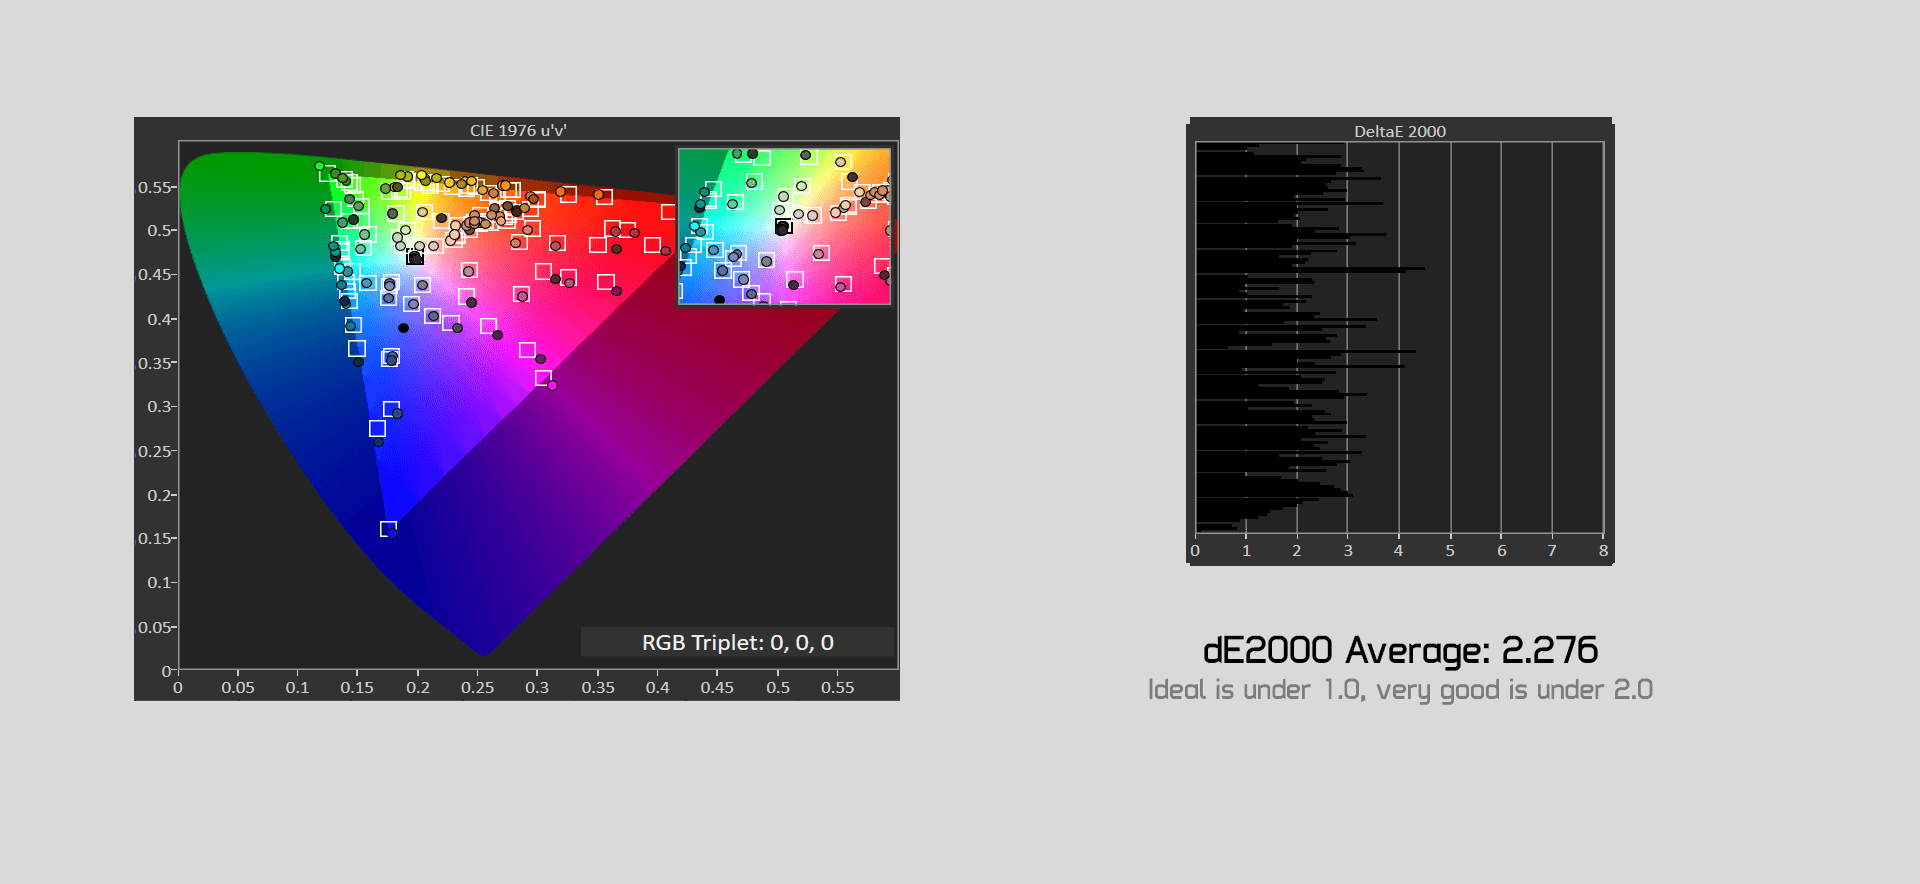This screenshot has height=884, width=1920.
Task: Select the black white-point marker in the main CIE chart
Action: tap(415, 258)
